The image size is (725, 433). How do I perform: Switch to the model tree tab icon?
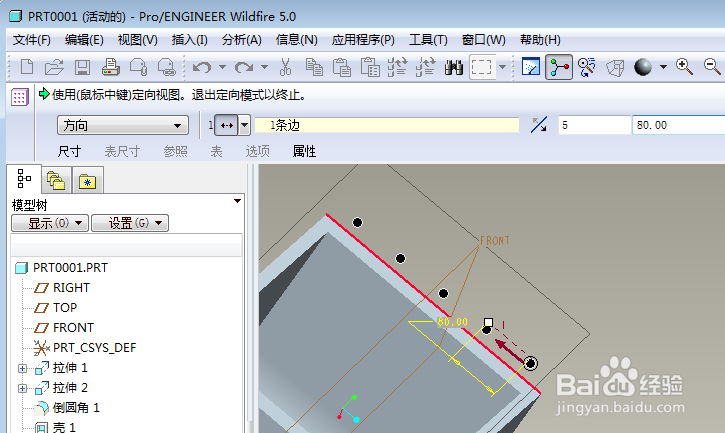coord(24,179)
